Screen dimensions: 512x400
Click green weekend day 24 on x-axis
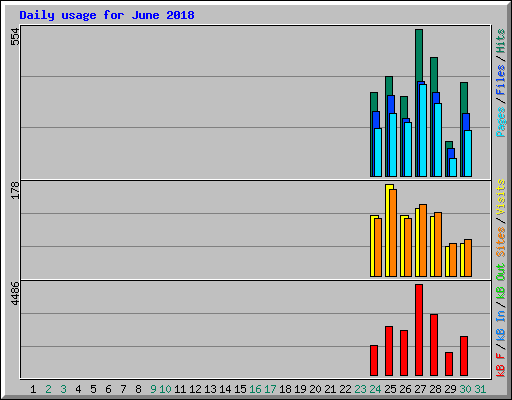pos(375,389)
